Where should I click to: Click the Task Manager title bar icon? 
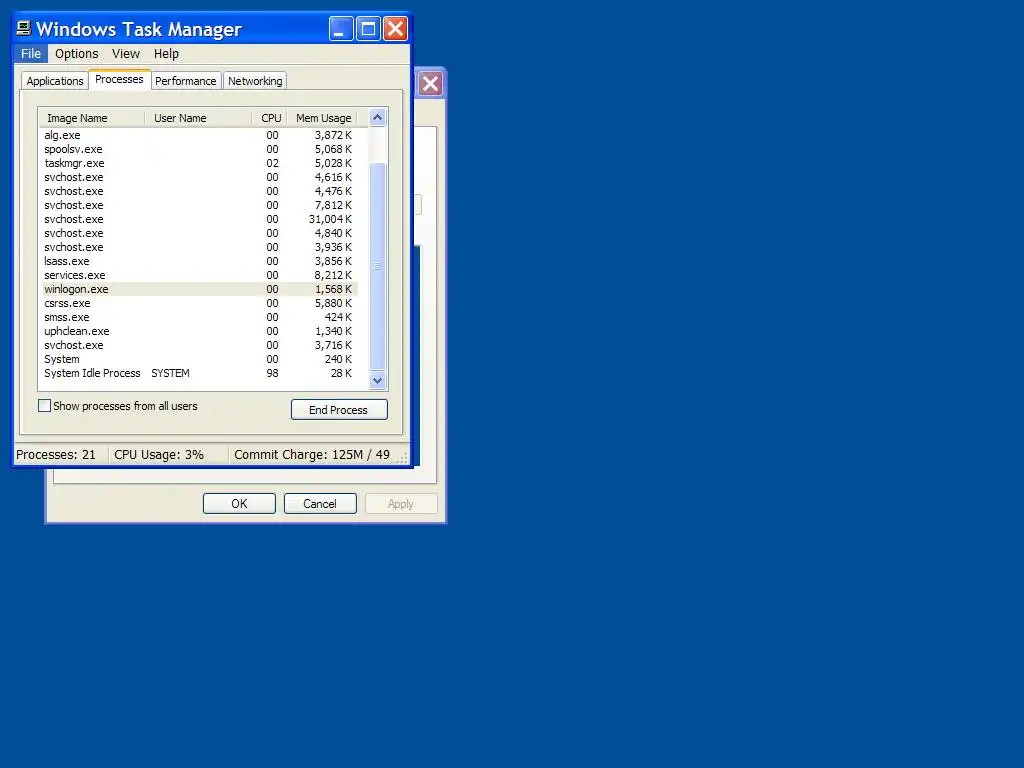coord(24,28)
